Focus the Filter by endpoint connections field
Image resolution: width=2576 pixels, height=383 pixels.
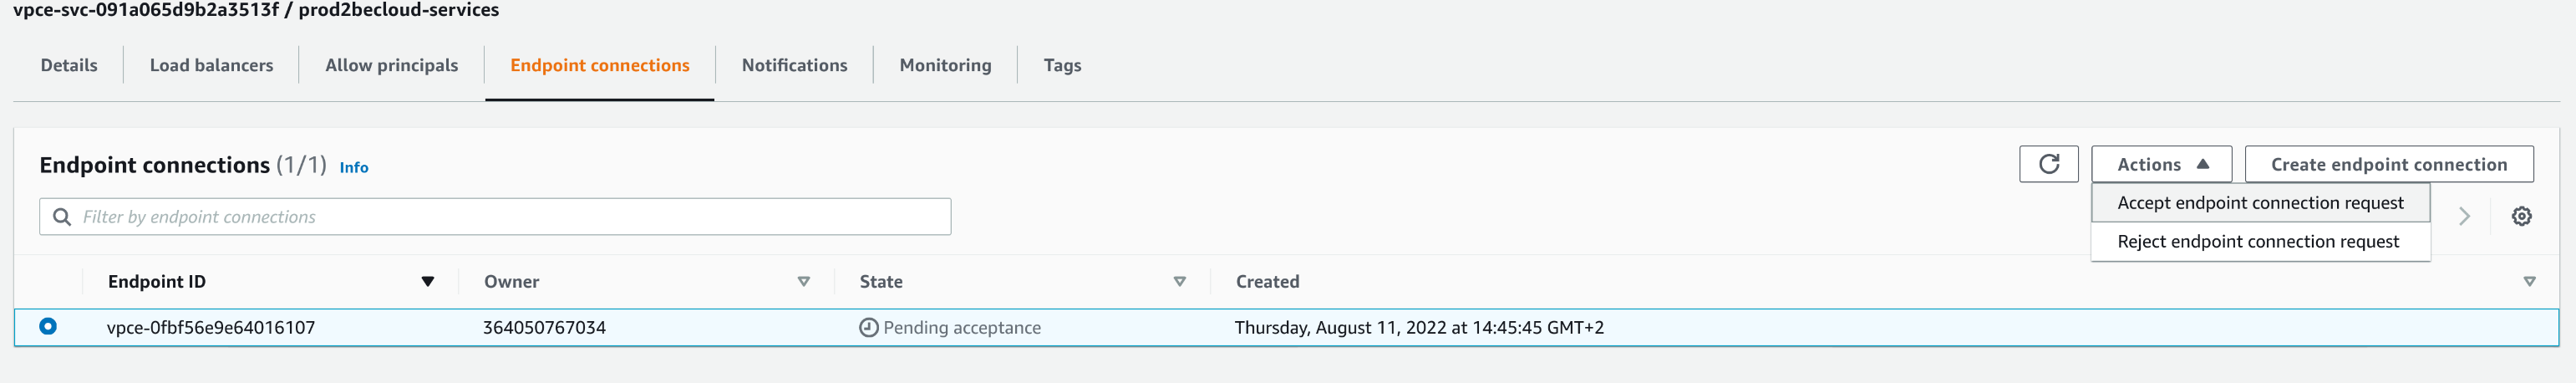[x=510, y=217]
